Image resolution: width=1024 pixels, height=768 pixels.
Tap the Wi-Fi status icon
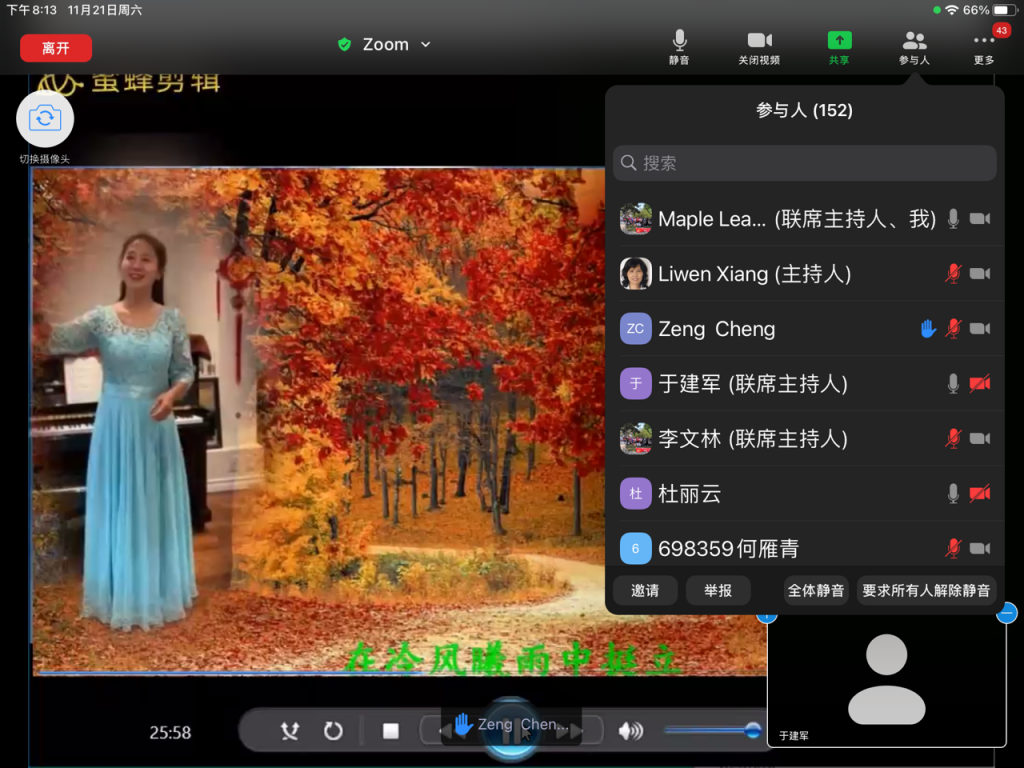952,10
